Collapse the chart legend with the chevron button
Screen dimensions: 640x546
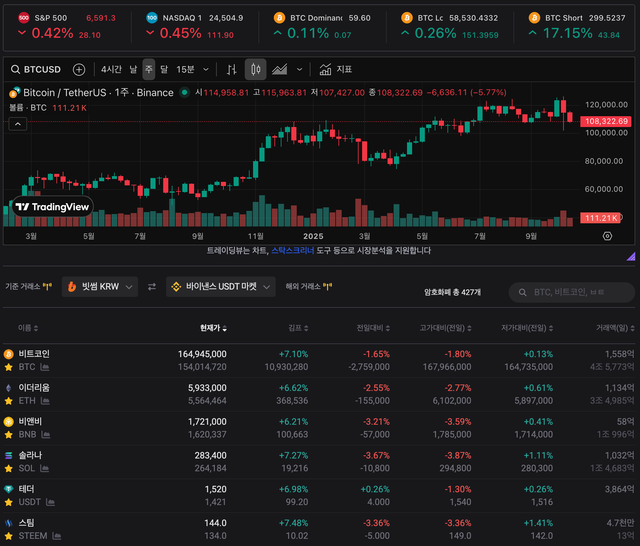pos(18,124)
